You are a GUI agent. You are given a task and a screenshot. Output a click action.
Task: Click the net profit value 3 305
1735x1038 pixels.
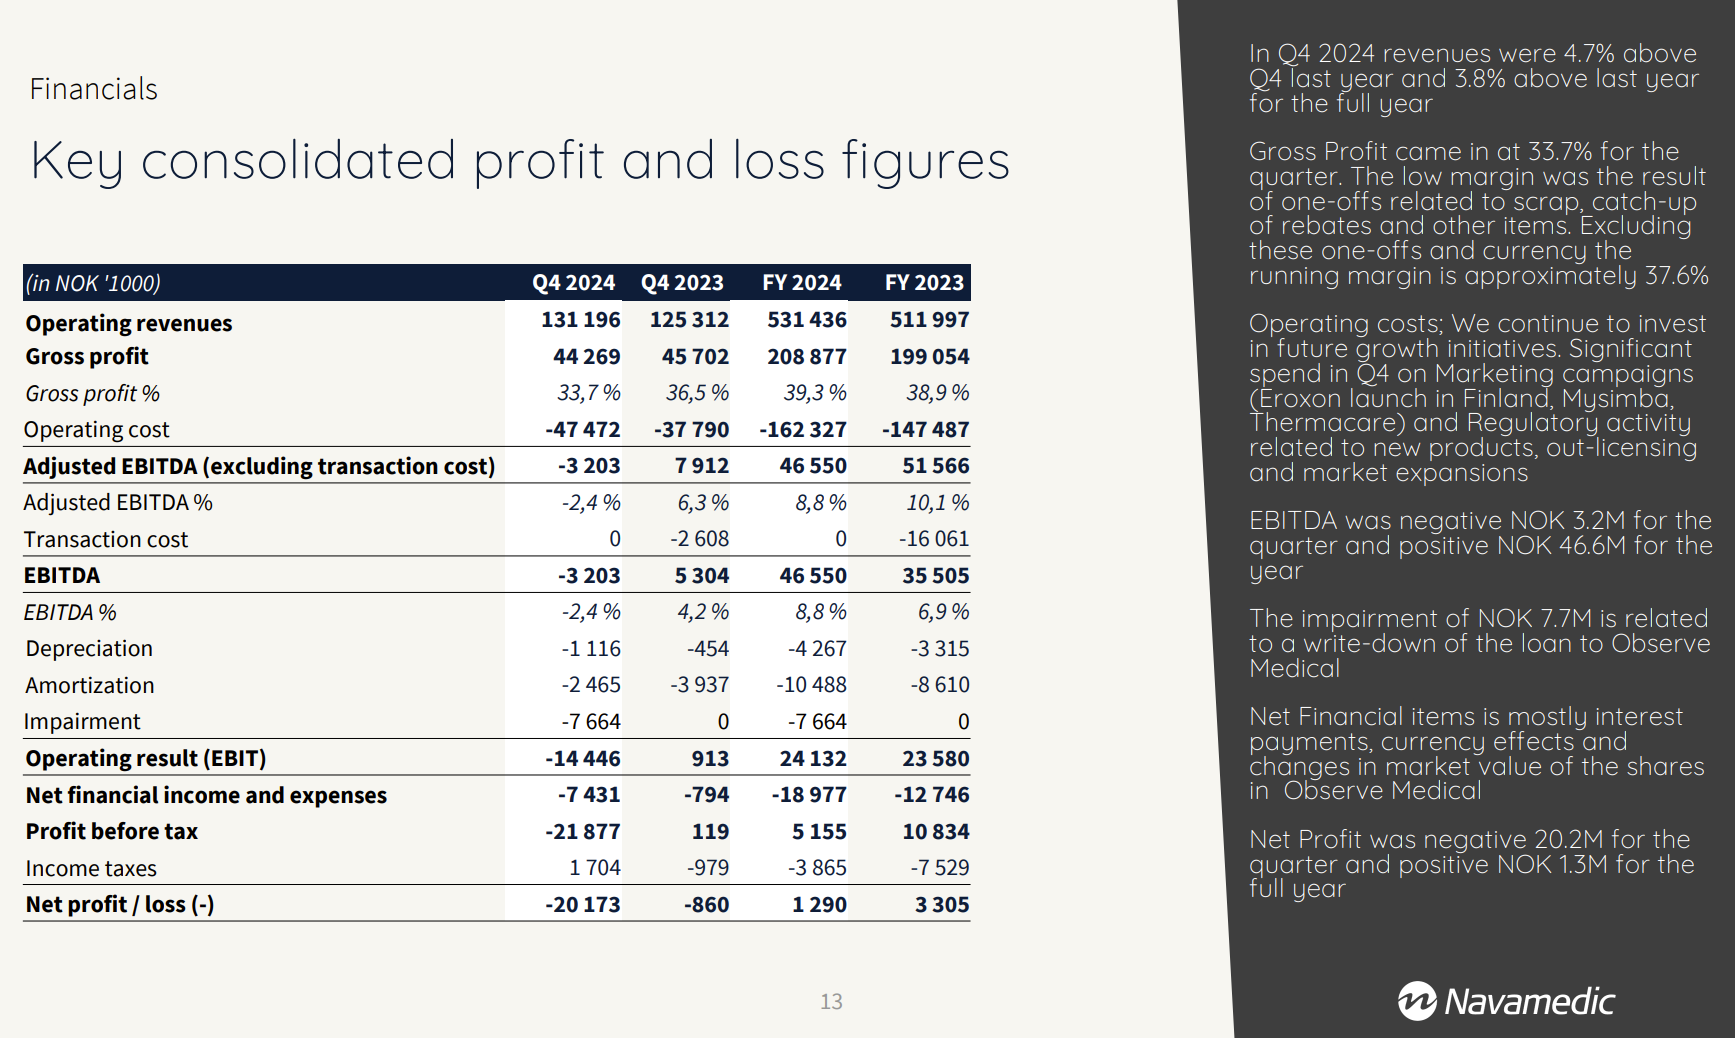click(942, 905)
